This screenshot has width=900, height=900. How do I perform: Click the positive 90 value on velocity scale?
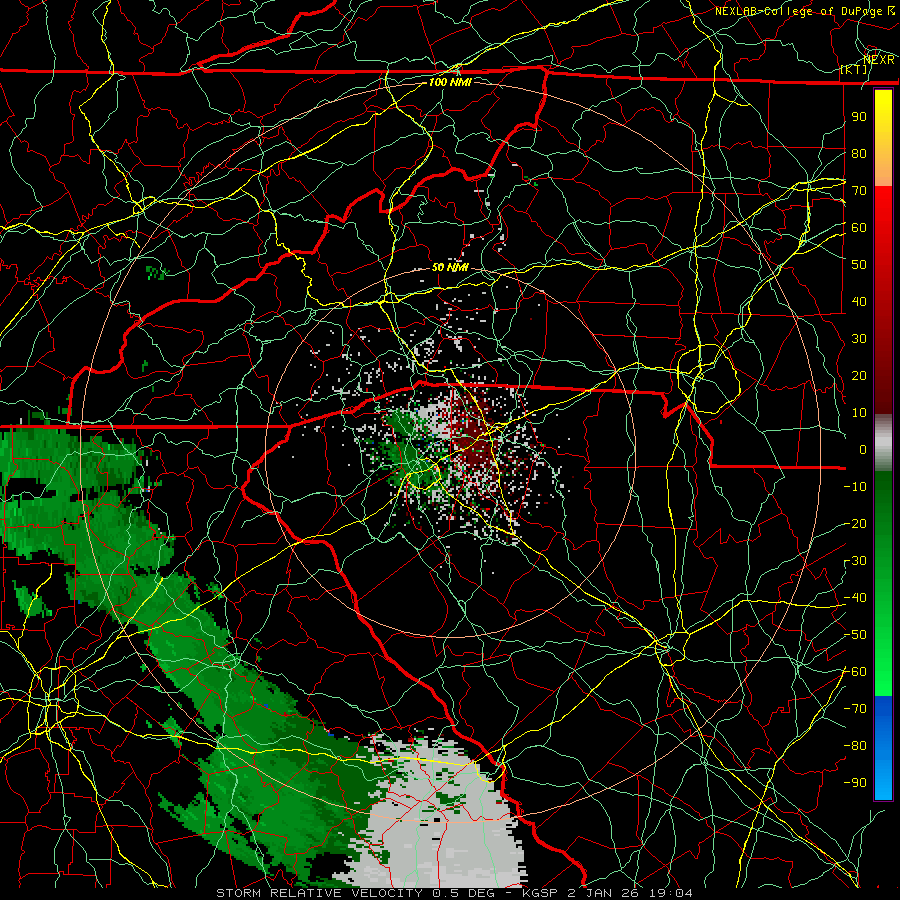pos(859,117)
